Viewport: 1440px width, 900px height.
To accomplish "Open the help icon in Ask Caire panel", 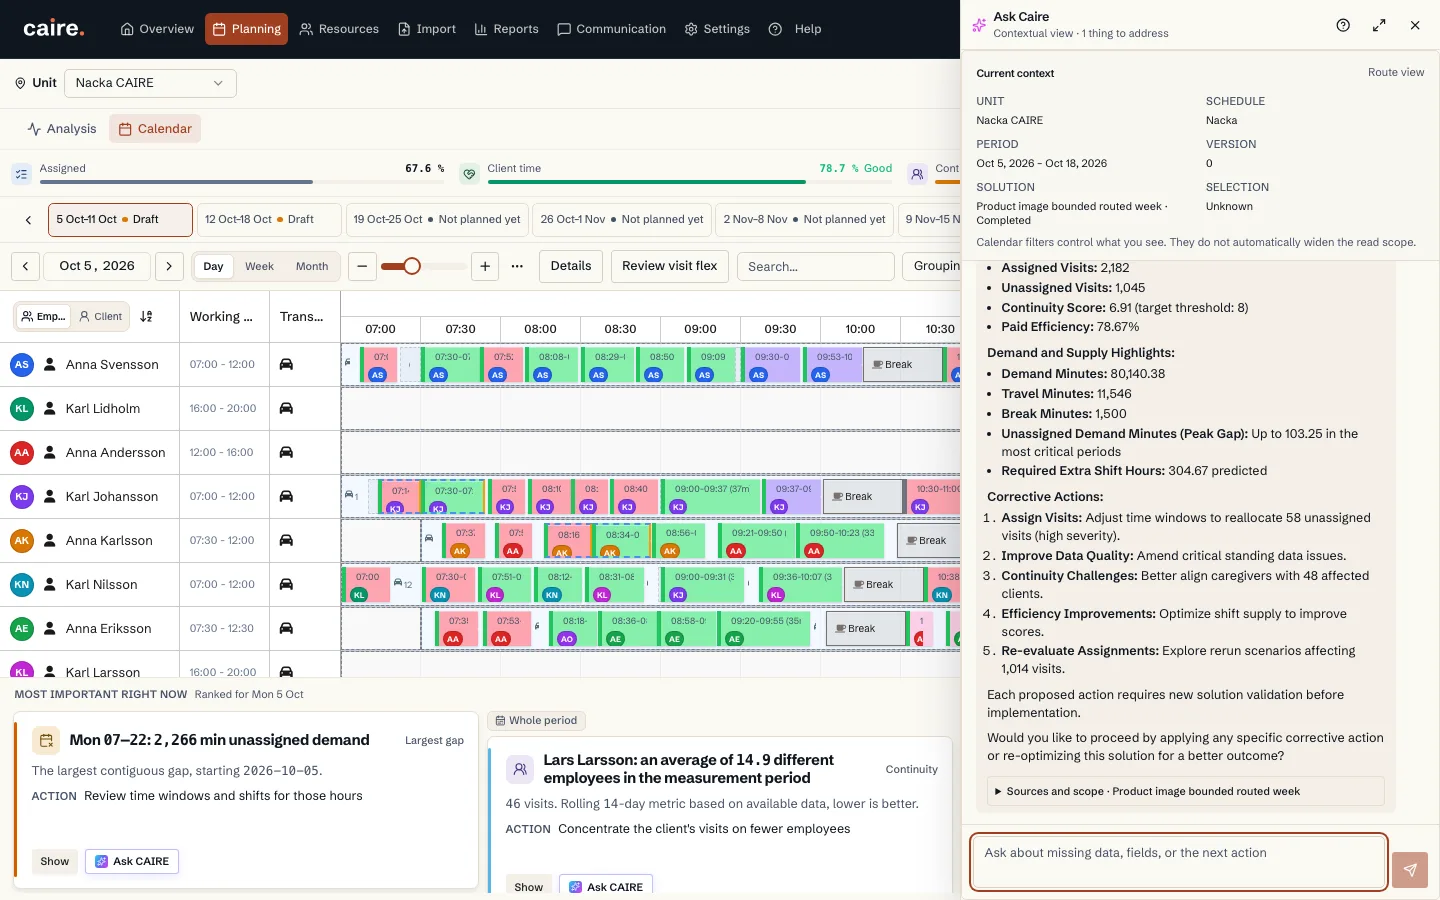I will (x=1343, y=25).
